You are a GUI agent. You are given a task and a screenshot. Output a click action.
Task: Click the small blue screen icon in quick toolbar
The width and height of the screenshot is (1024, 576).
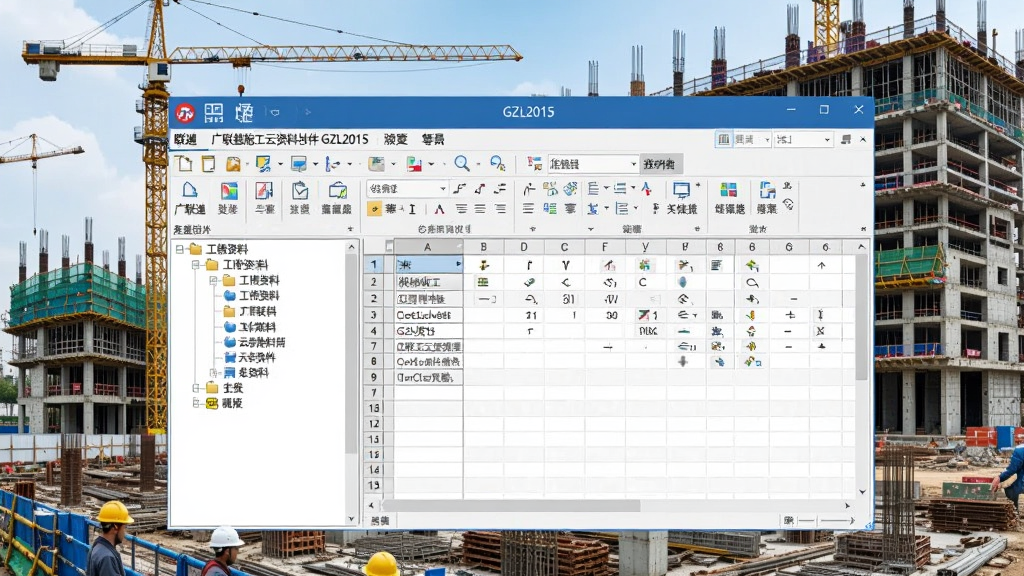coord(299,164)
